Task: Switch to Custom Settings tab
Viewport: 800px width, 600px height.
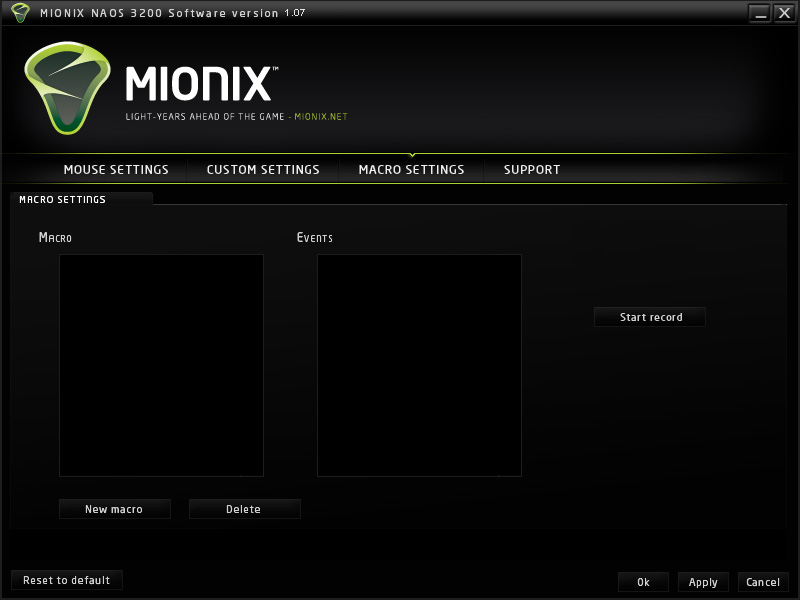Action: 263,169
